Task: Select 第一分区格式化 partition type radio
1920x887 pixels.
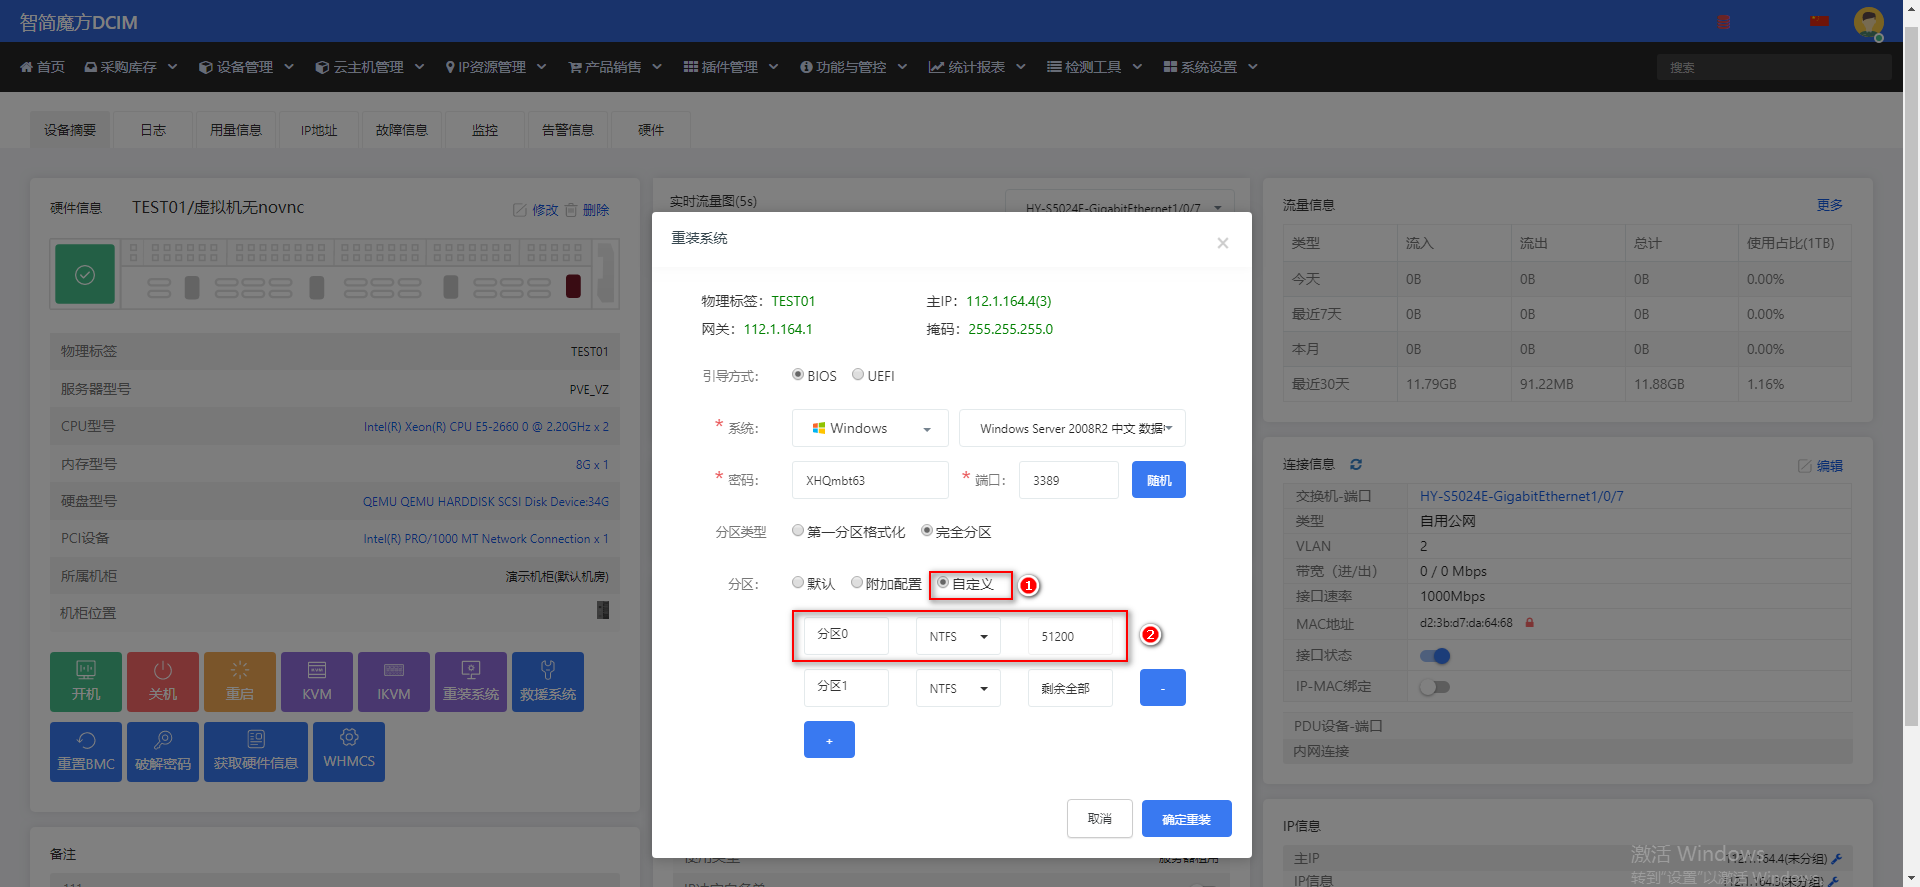Action: [x=798, y=531]
